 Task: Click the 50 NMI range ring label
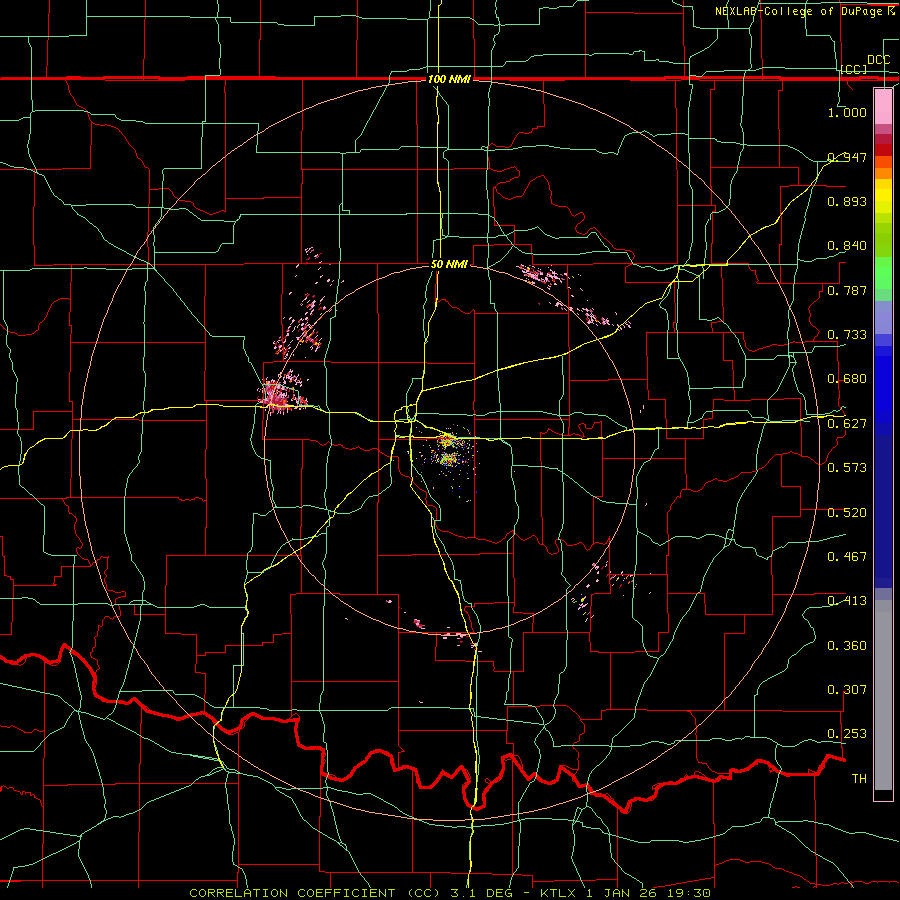(449, 265)
